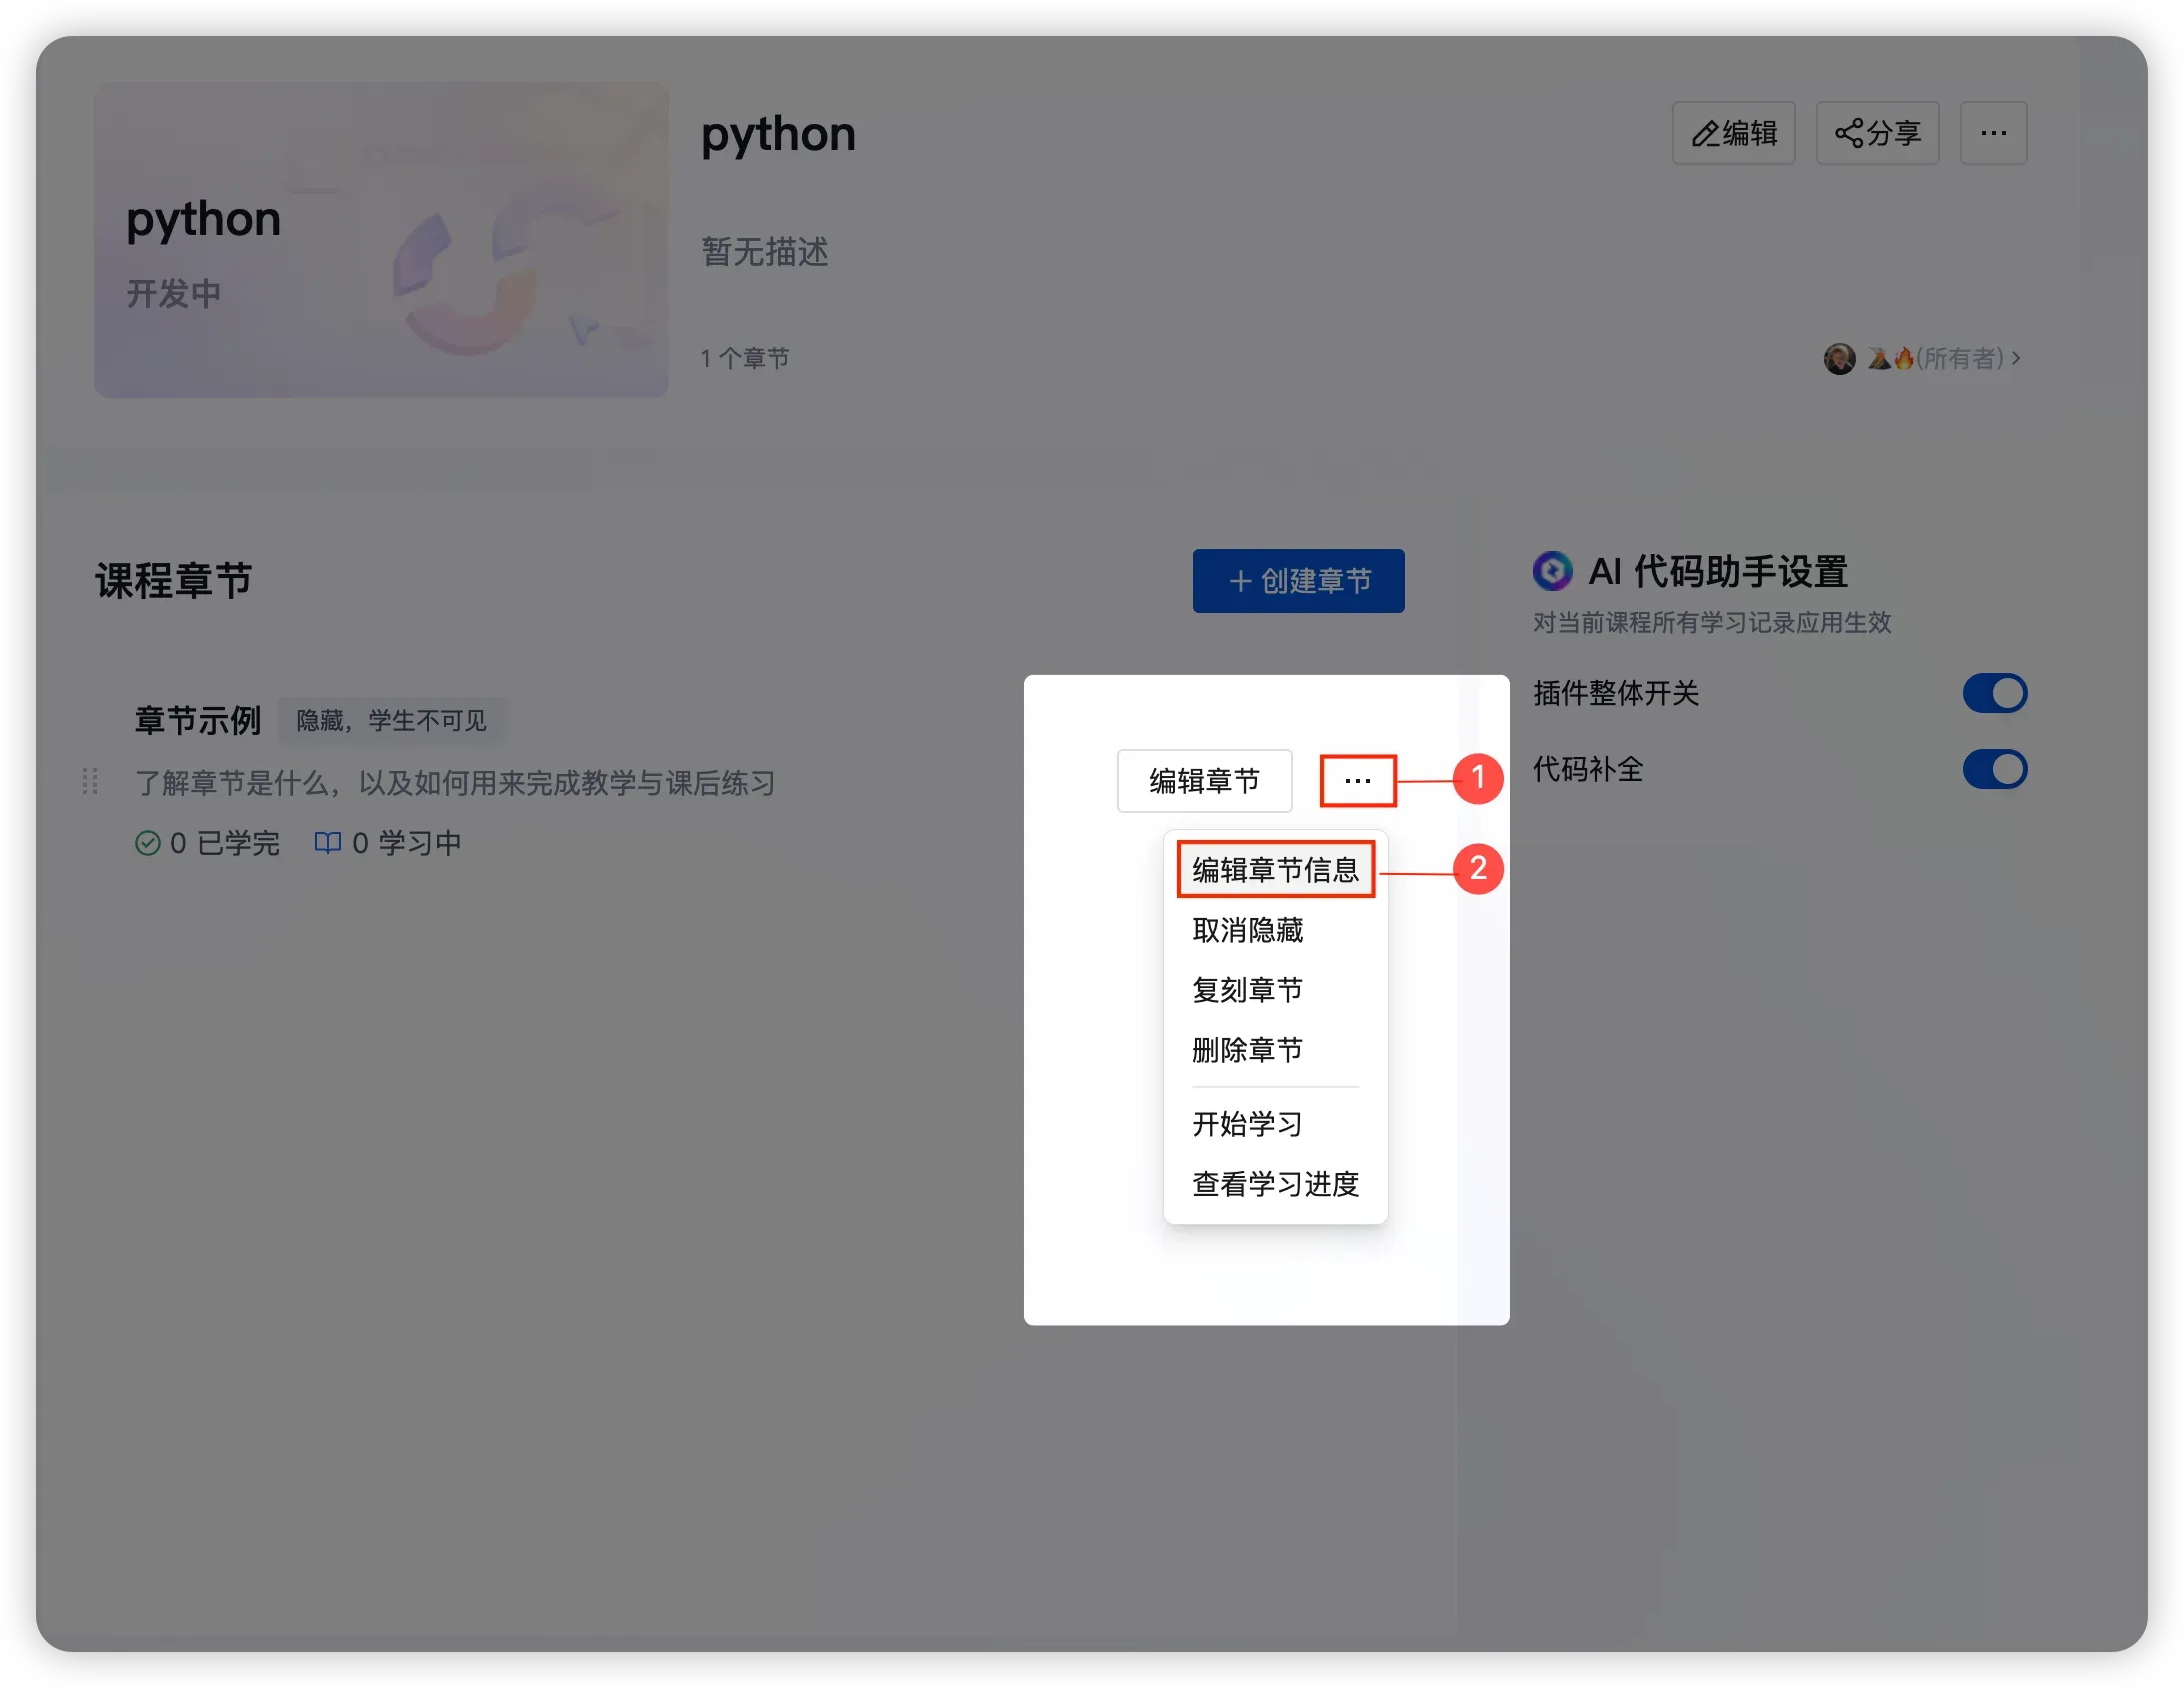Click Start Learning menu entry

tap(1247, 1124)
